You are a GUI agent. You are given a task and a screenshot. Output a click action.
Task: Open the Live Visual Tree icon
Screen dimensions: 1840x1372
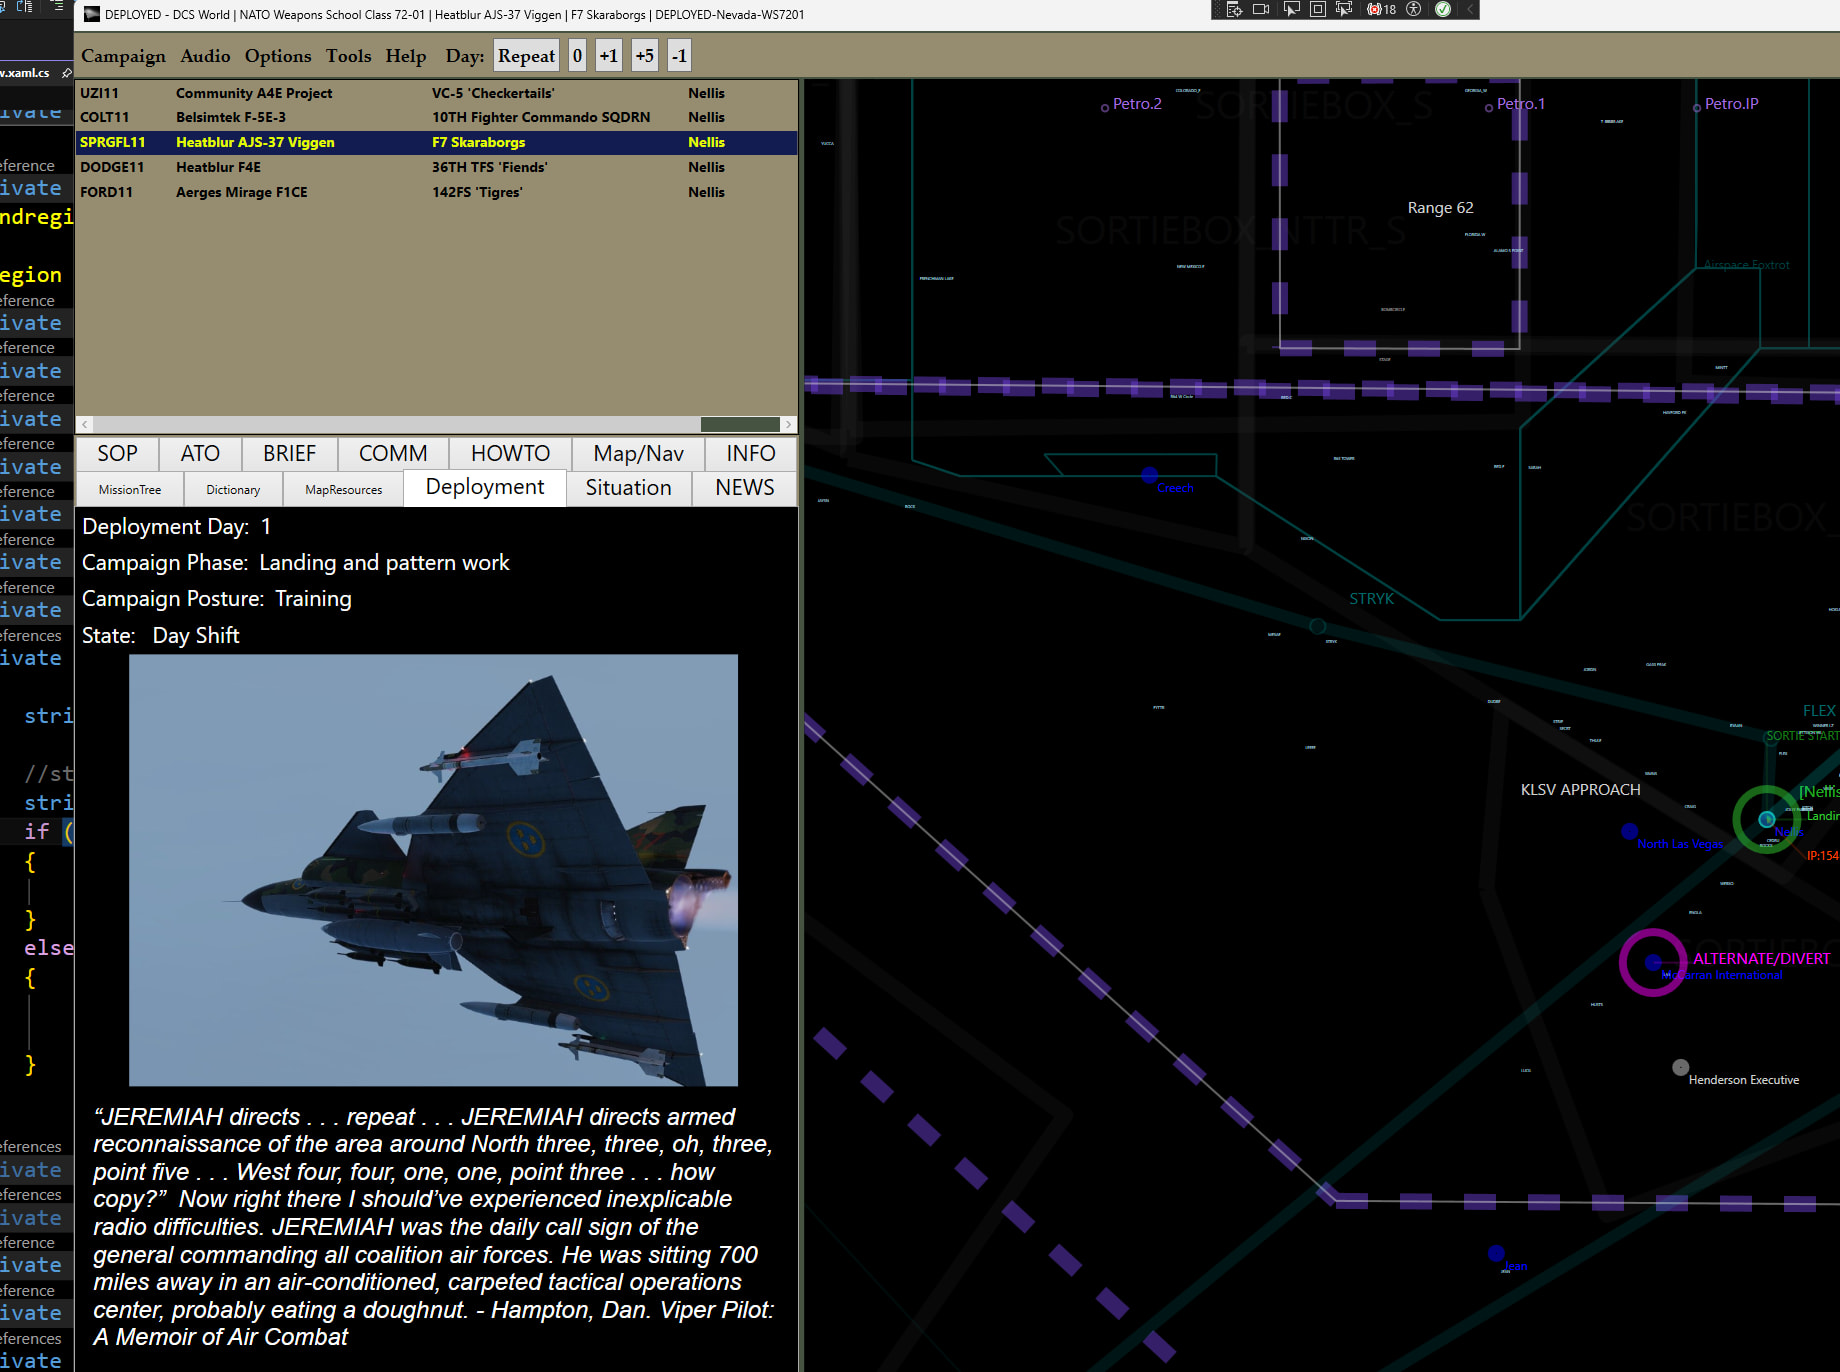pyautogui.click(x=1234, y=9)
